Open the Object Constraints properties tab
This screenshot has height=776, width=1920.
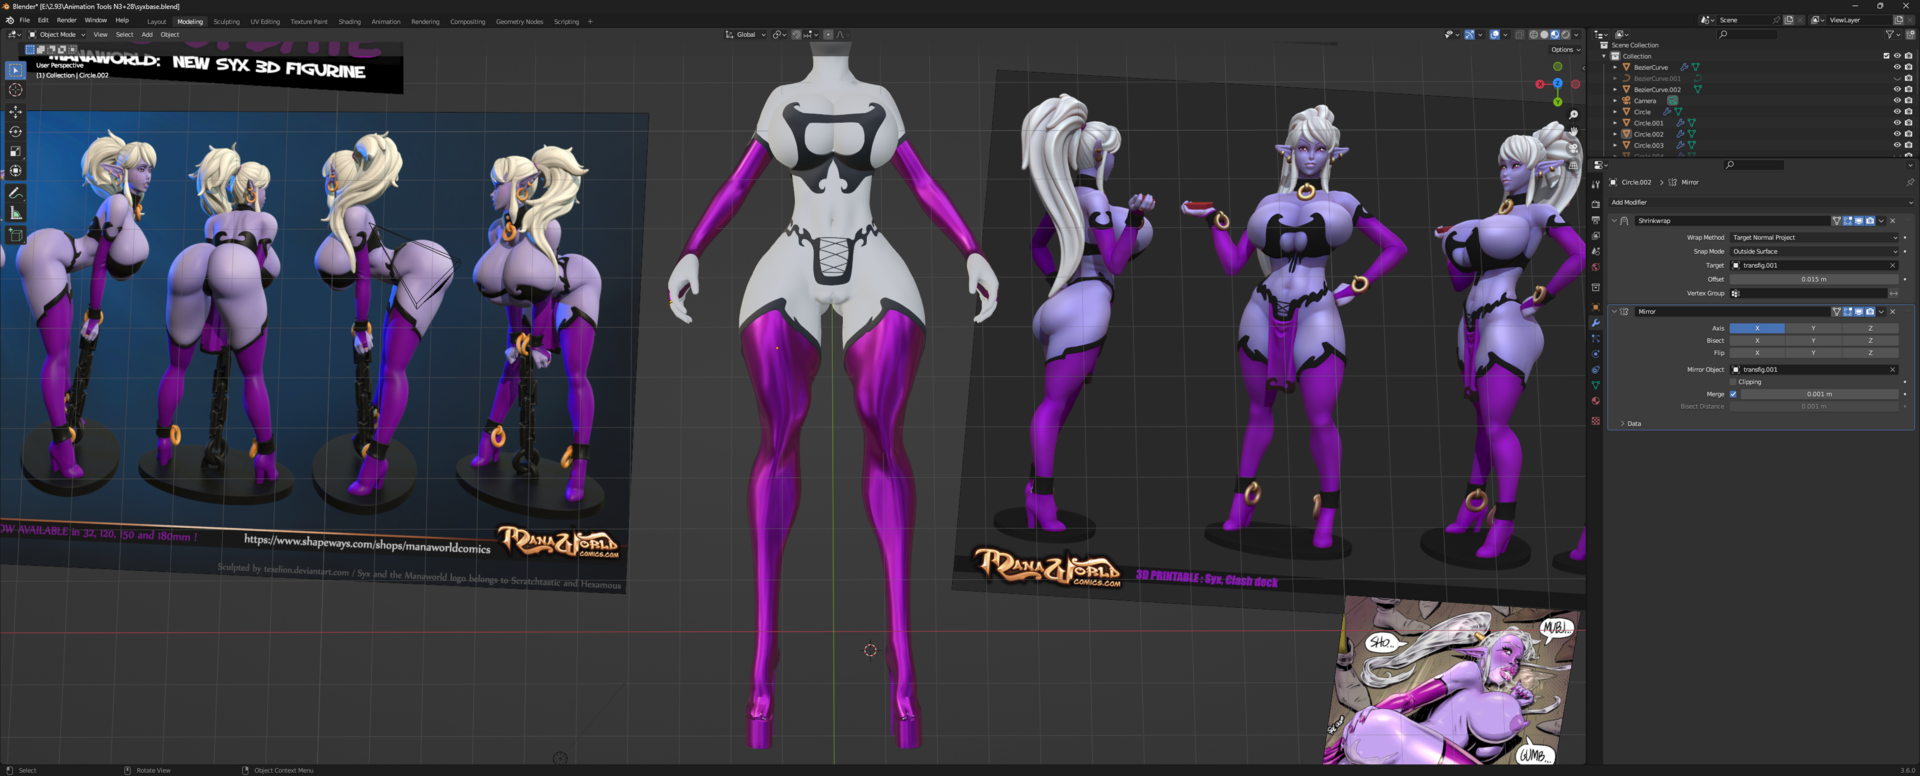point(1595,370)
